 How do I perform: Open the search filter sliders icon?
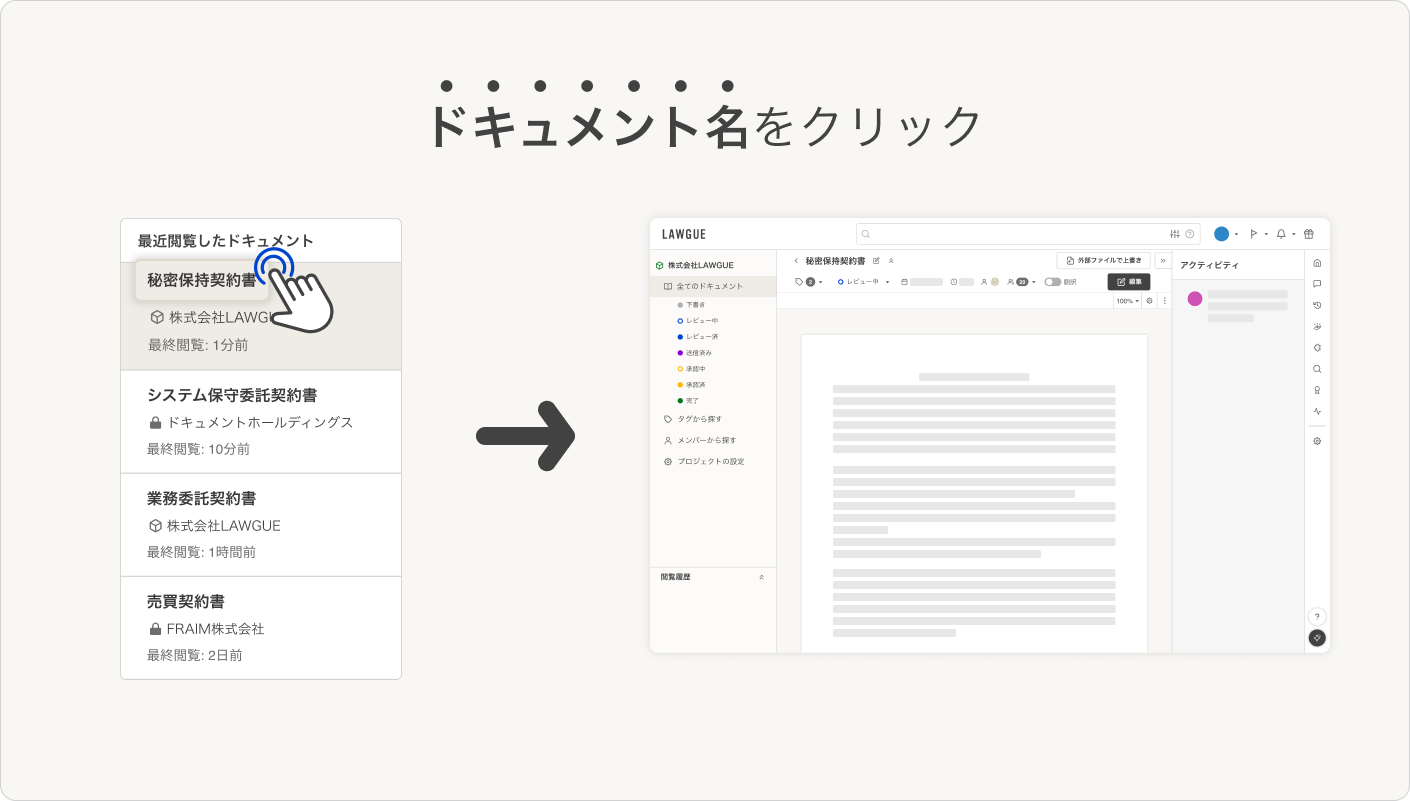click(x=1175, y=234)
